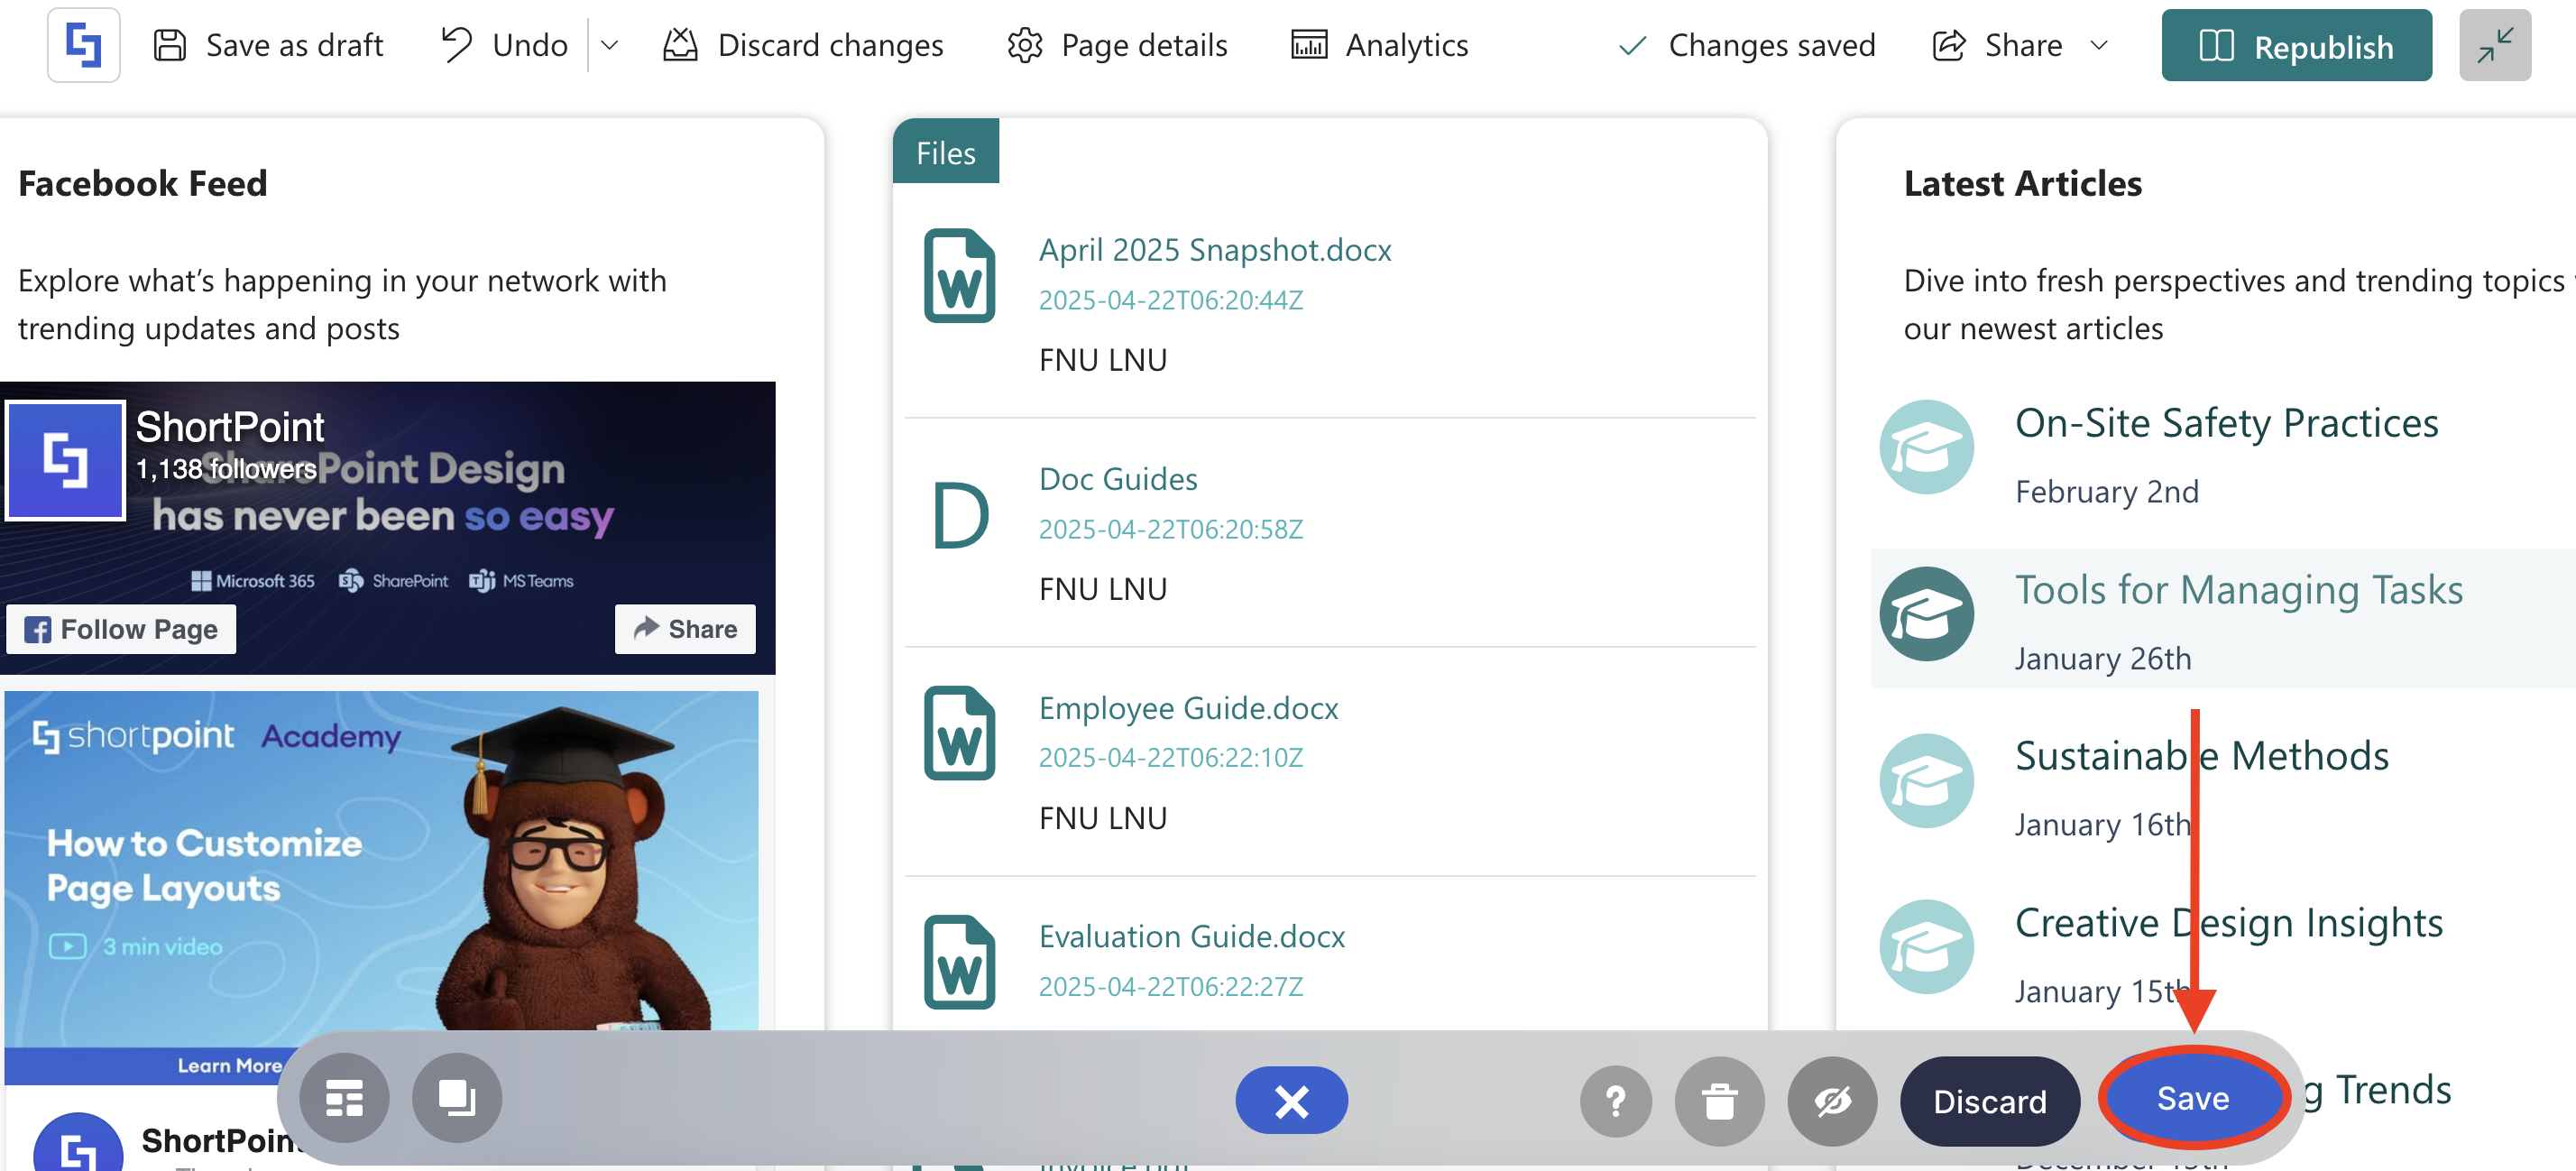
Task: Click the ShortPoint logo icon in top bar
Action: pos(83,45)
